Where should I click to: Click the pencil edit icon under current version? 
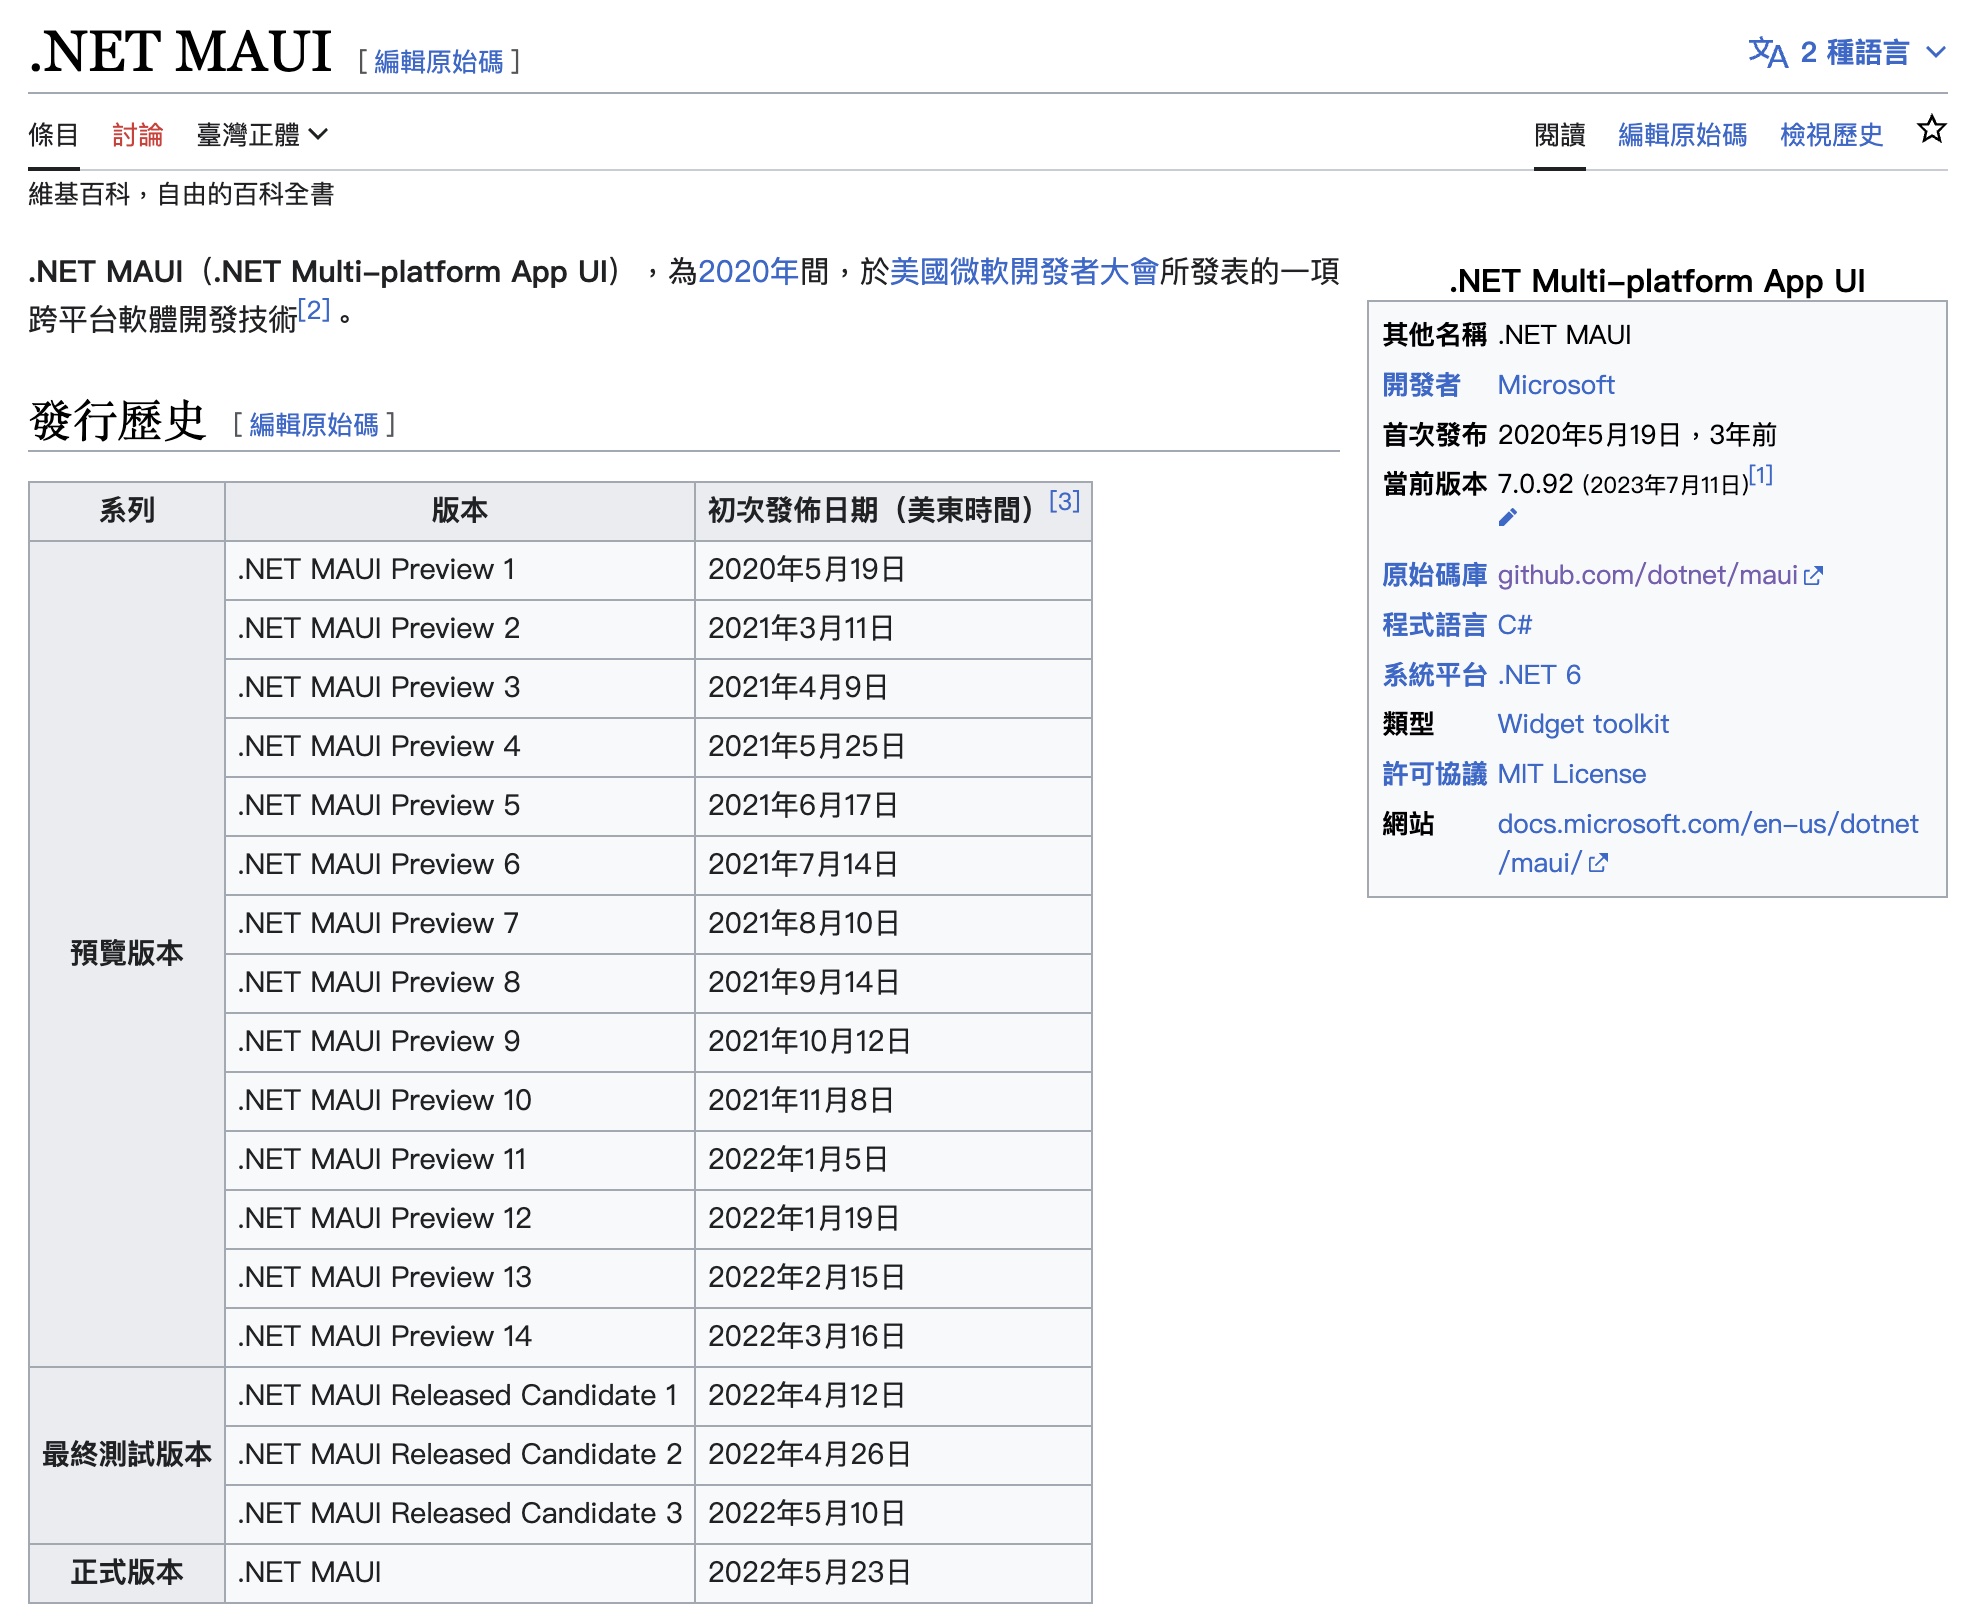(x=1508, y=517)
